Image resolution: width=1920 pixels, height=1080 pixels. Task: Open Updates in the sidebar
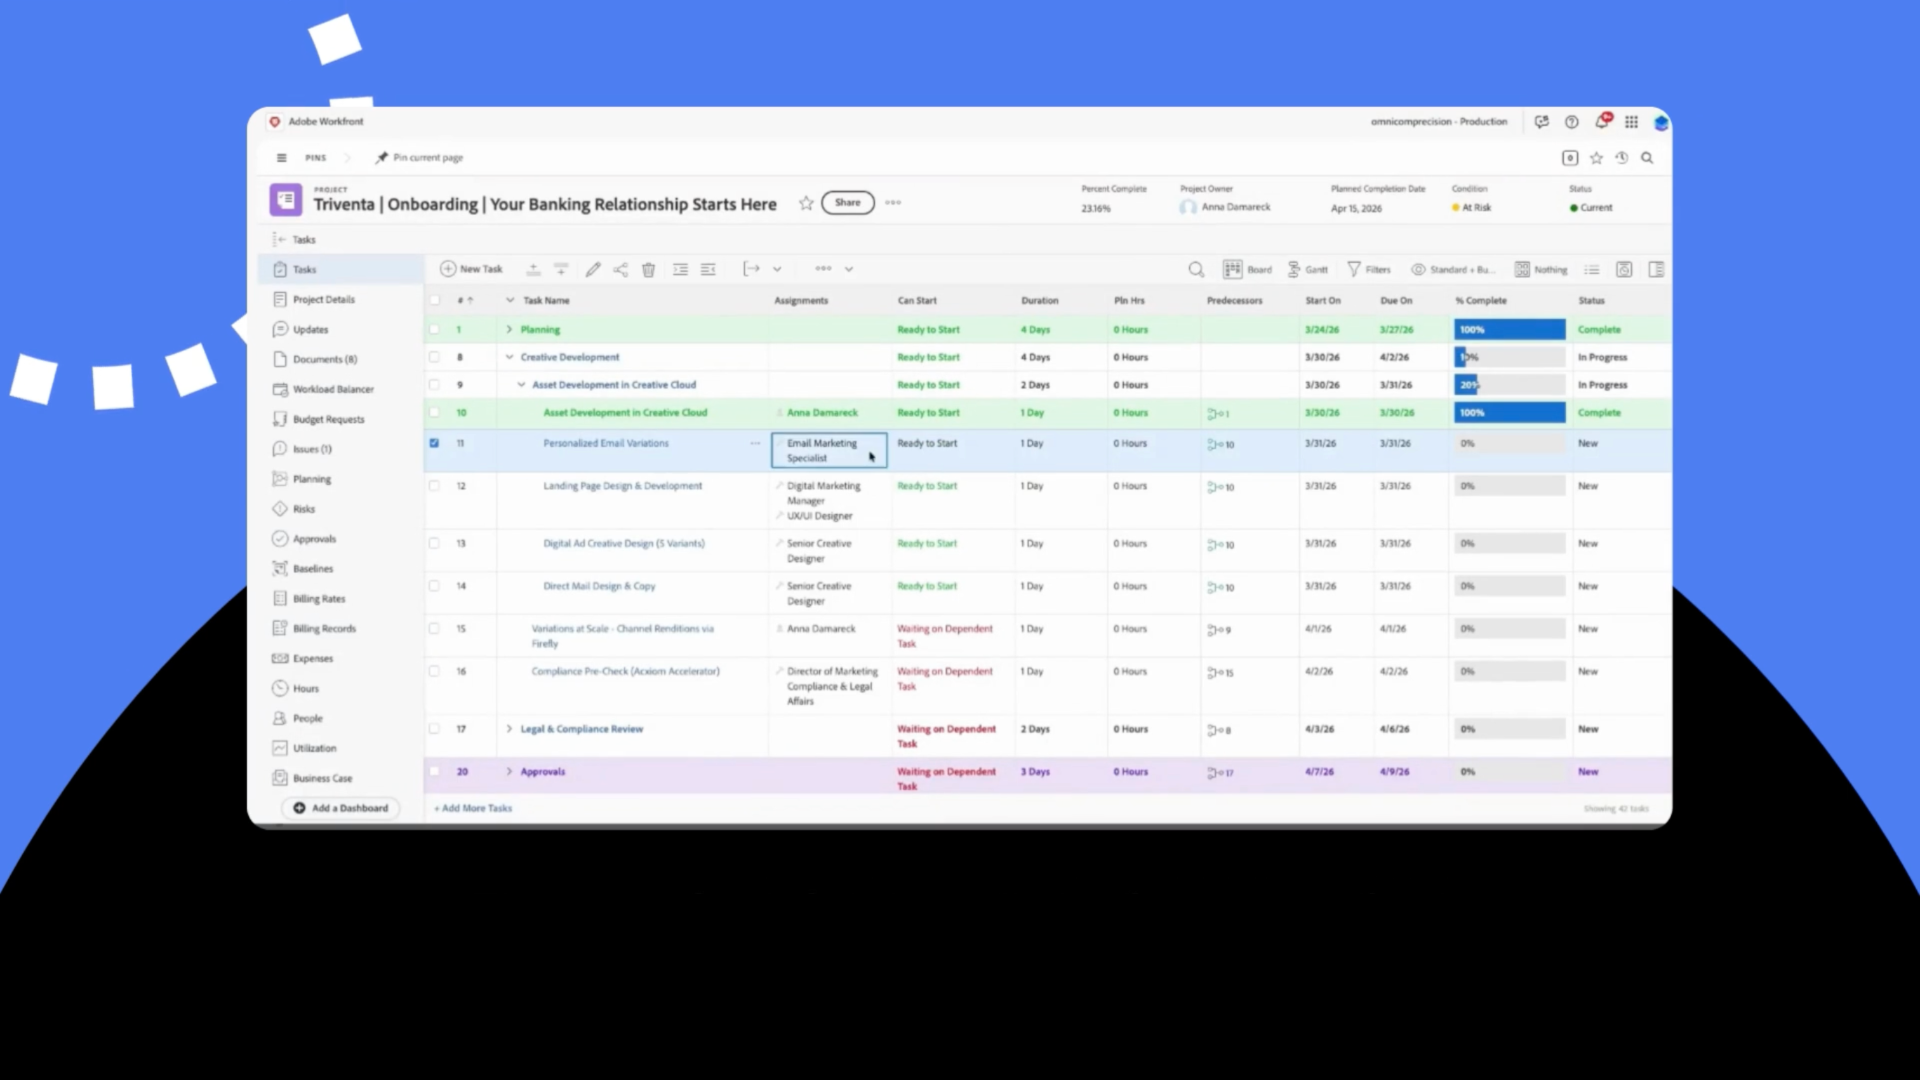point(310,329)
